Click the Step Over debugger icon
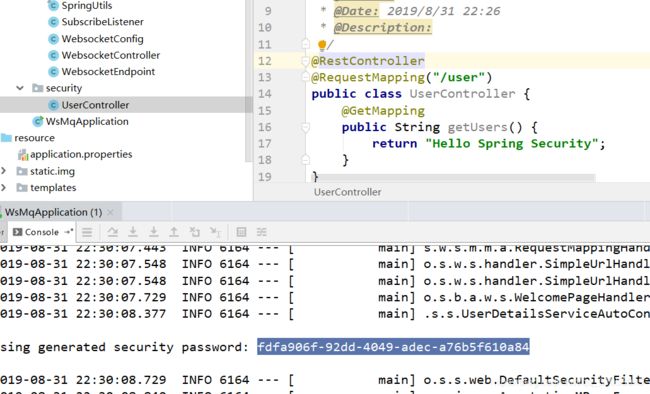650x394 pixels. point(112,232)
